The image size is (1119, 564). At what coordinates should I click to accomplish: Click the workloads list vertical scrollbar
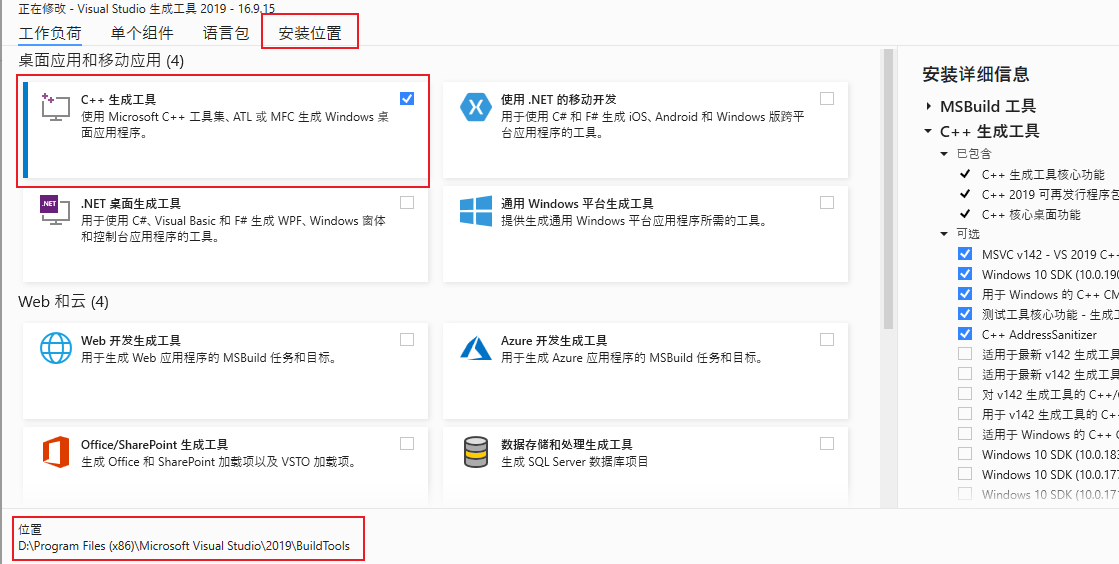pyautogui.click(x=888, y=189)
